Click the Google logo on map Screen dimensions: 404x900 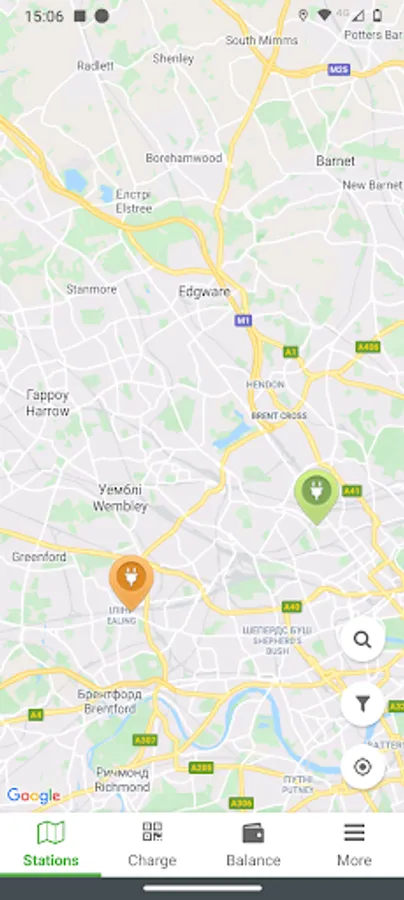click(x=33, y=796)
